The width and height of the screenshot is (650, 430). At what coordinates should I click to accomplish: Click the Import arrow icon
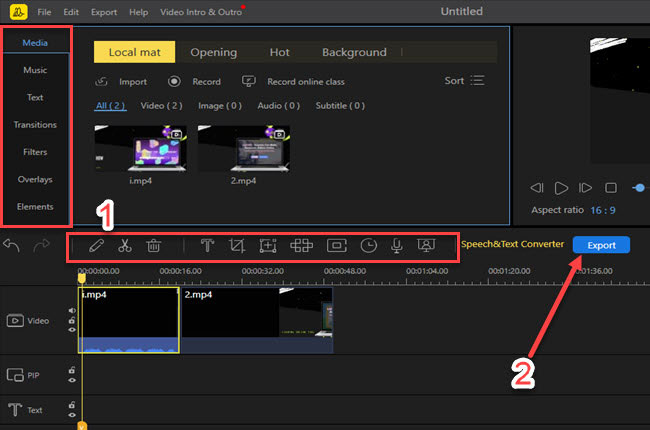click(102, 81)
